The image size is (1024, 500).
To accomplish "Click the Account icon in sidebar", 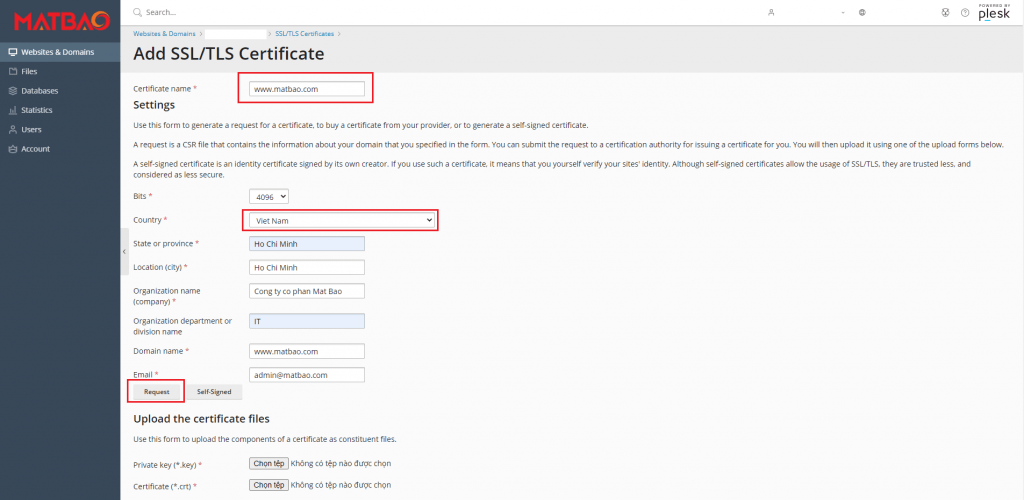I will (x=12, y=149).
